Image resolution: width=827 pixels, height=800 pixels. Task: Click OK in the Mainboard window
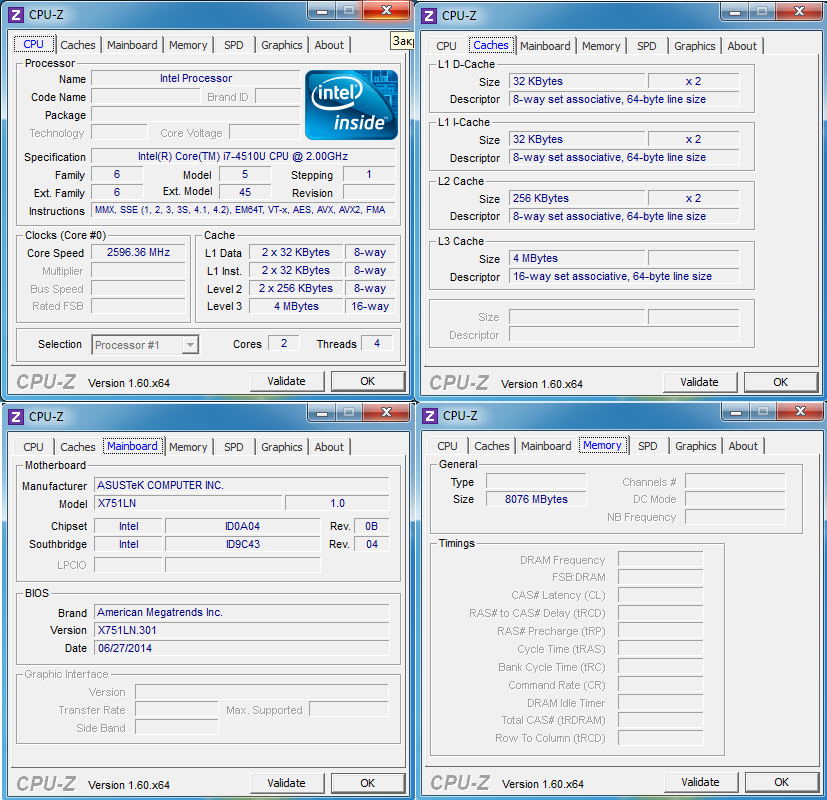click(x=368, y=783)
